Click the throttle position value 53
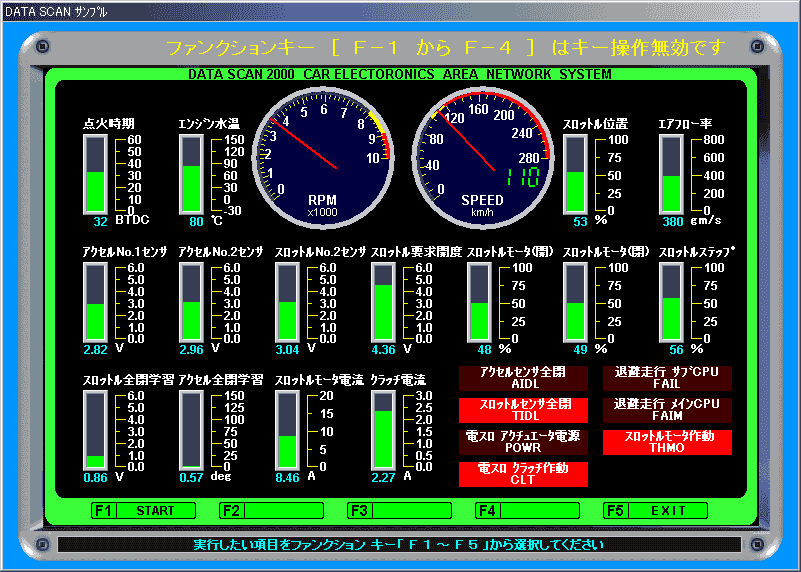This screenshot has height=572, width=801. point(580,222)
